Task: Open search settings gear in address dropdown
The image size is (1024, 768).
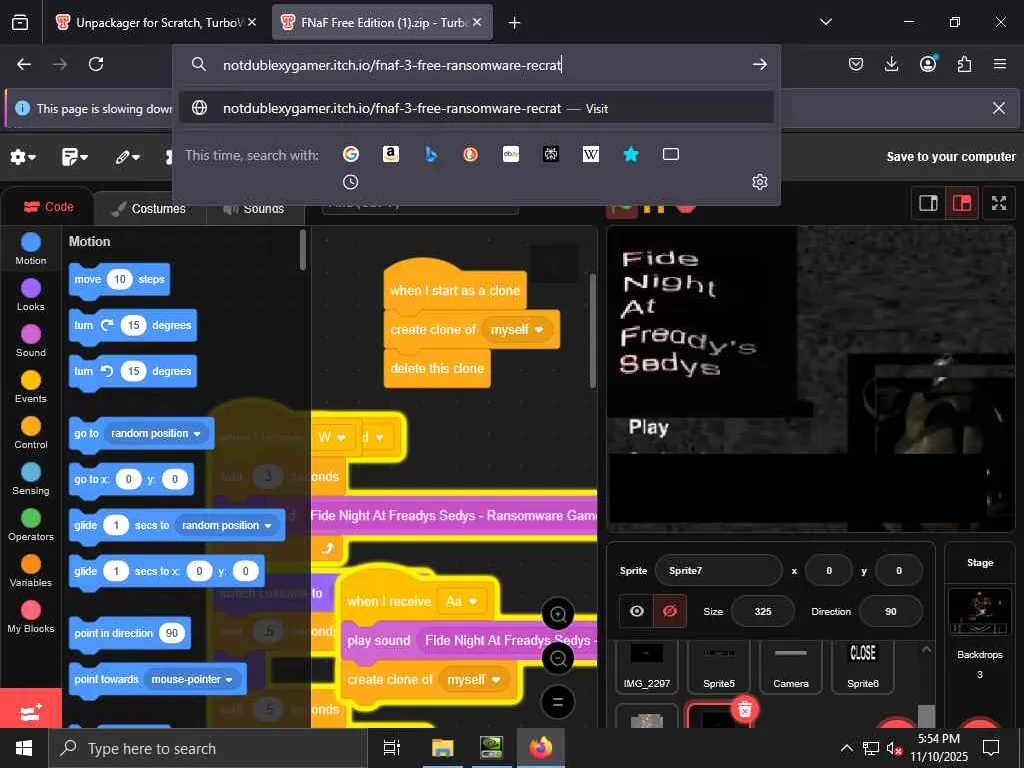Action: tap(760, 182)
